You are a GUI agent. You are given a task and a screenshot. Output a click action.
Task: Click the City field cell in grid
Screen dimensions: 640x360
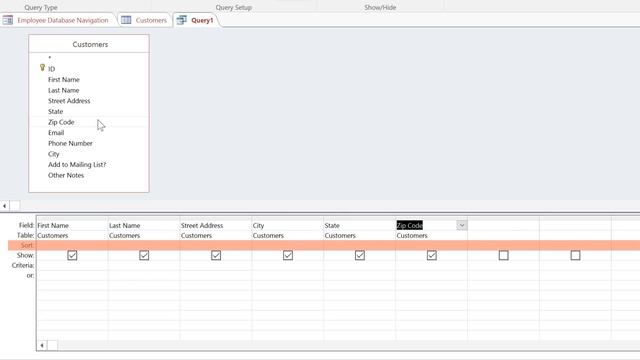point(287,225)
